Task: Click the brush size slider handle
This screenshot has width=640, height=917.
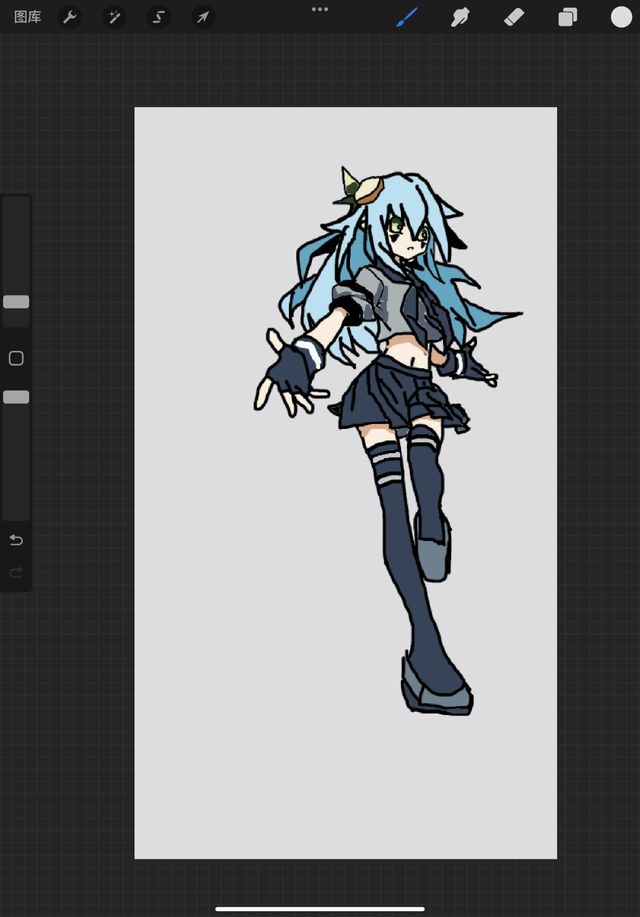Action: 16,302
